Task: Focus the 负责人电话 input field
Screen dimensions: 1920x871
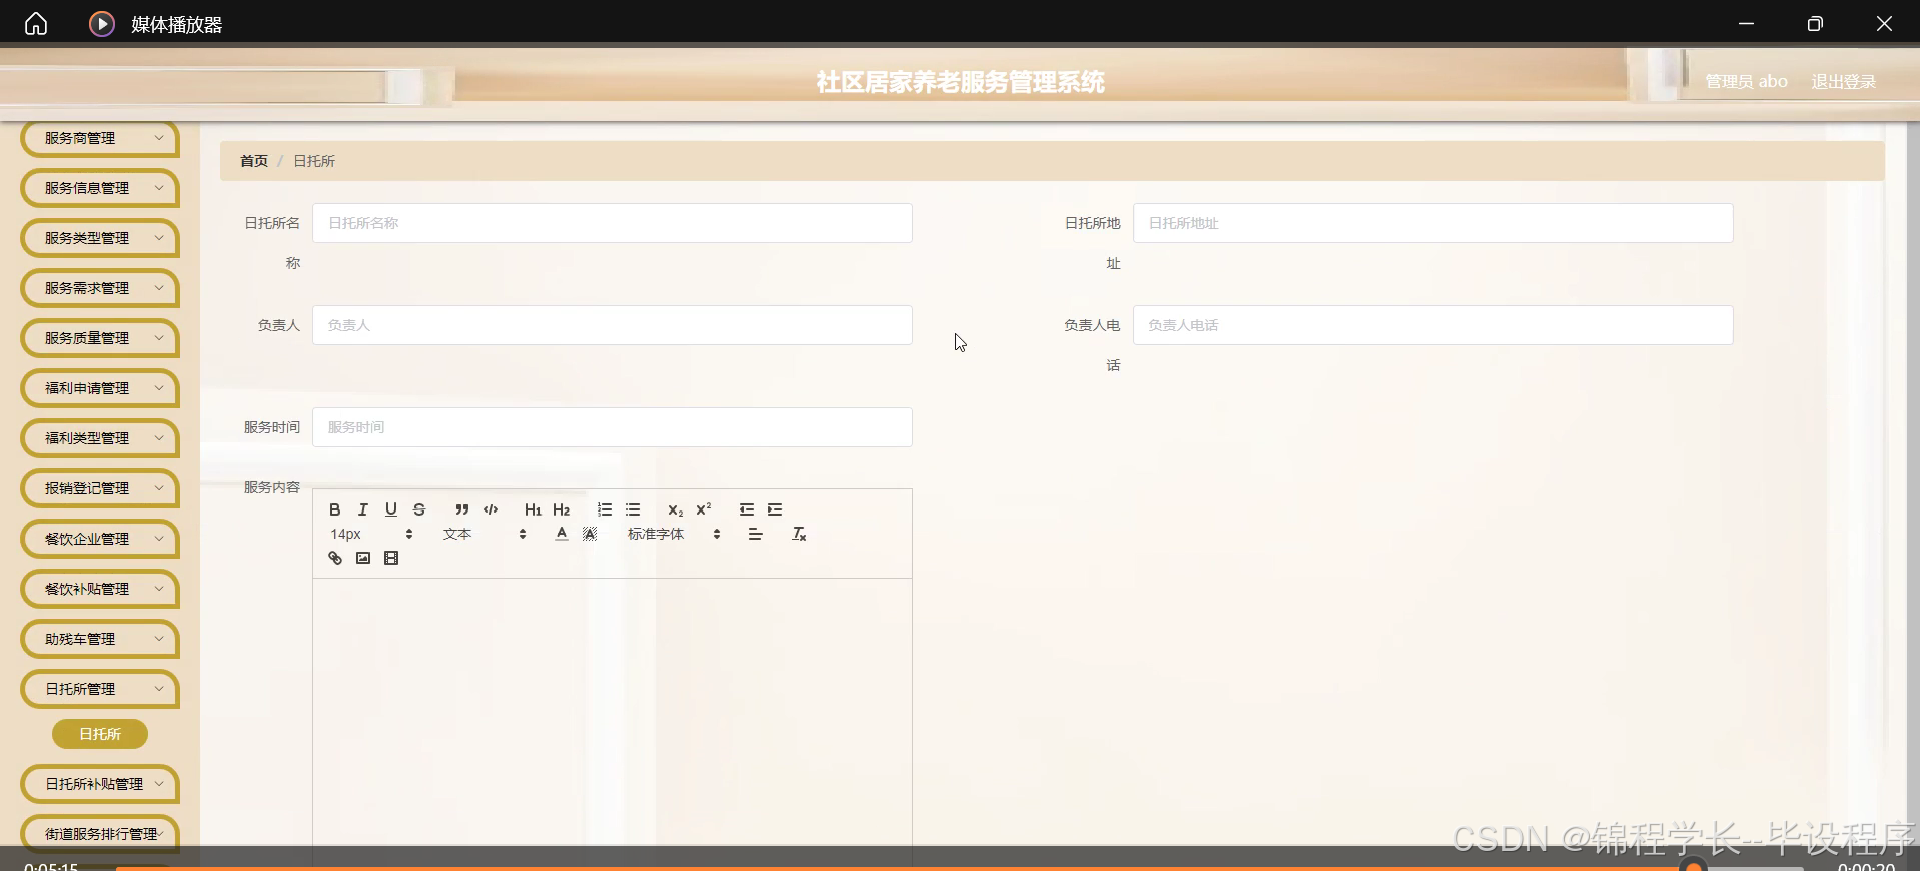Action: (x=1433, y=325)
